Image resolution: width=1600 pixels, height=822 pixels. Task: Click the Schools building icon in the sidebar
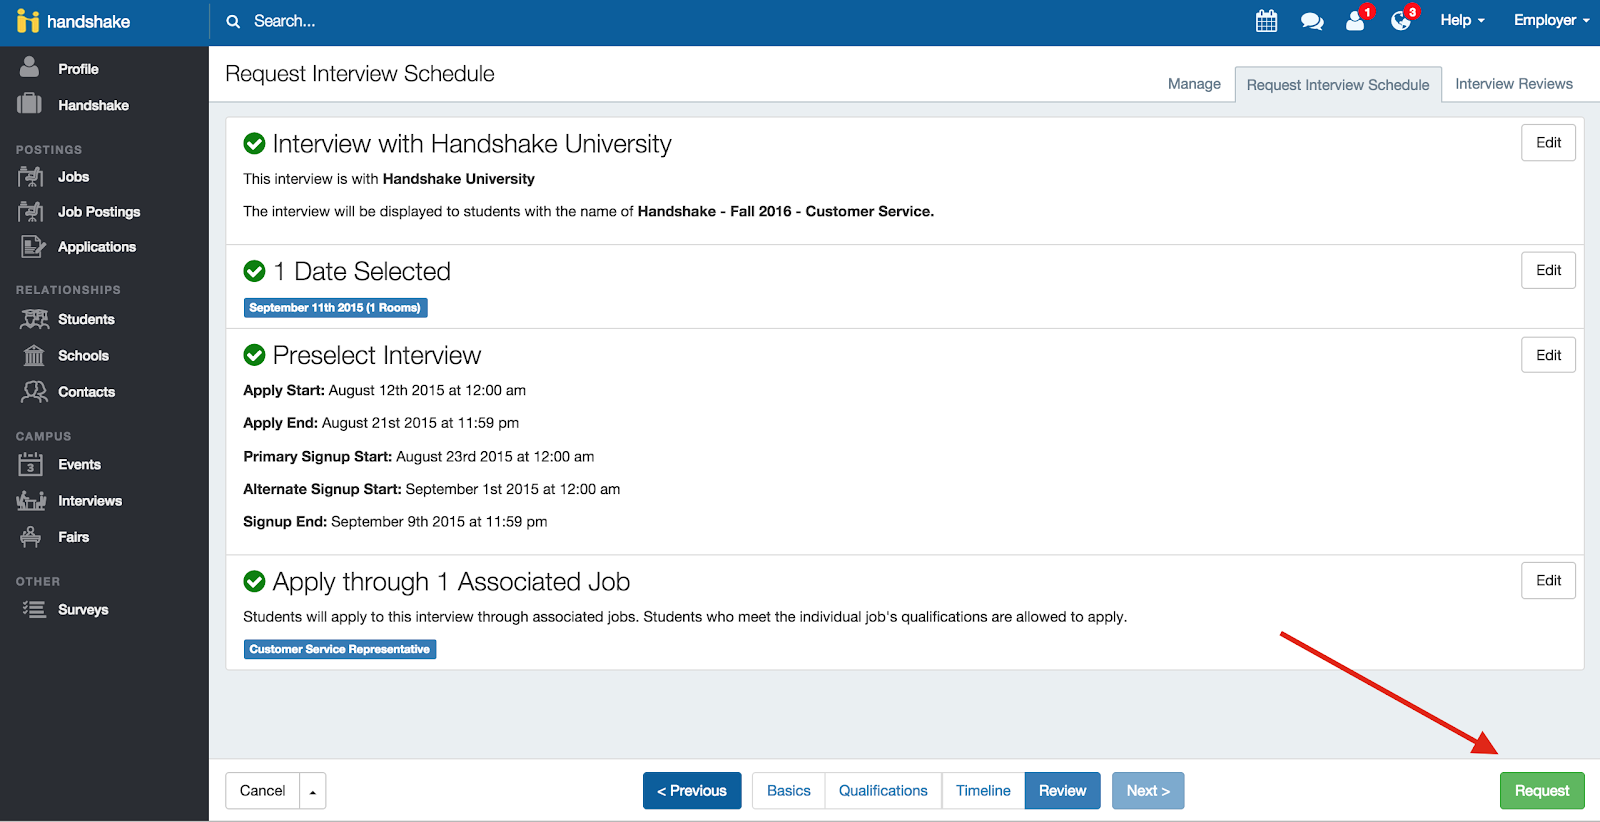coord(34,356)
